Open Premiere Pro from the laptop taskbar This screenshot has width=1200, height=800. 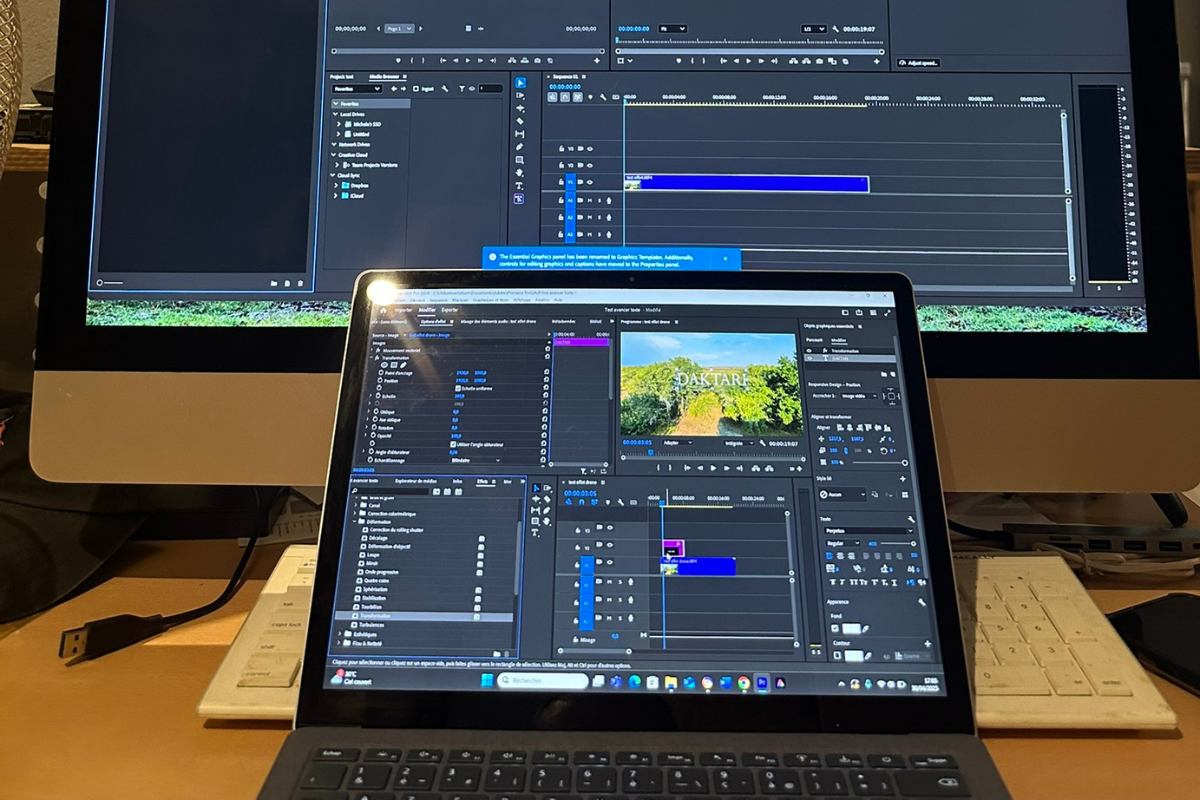(761, 683)
